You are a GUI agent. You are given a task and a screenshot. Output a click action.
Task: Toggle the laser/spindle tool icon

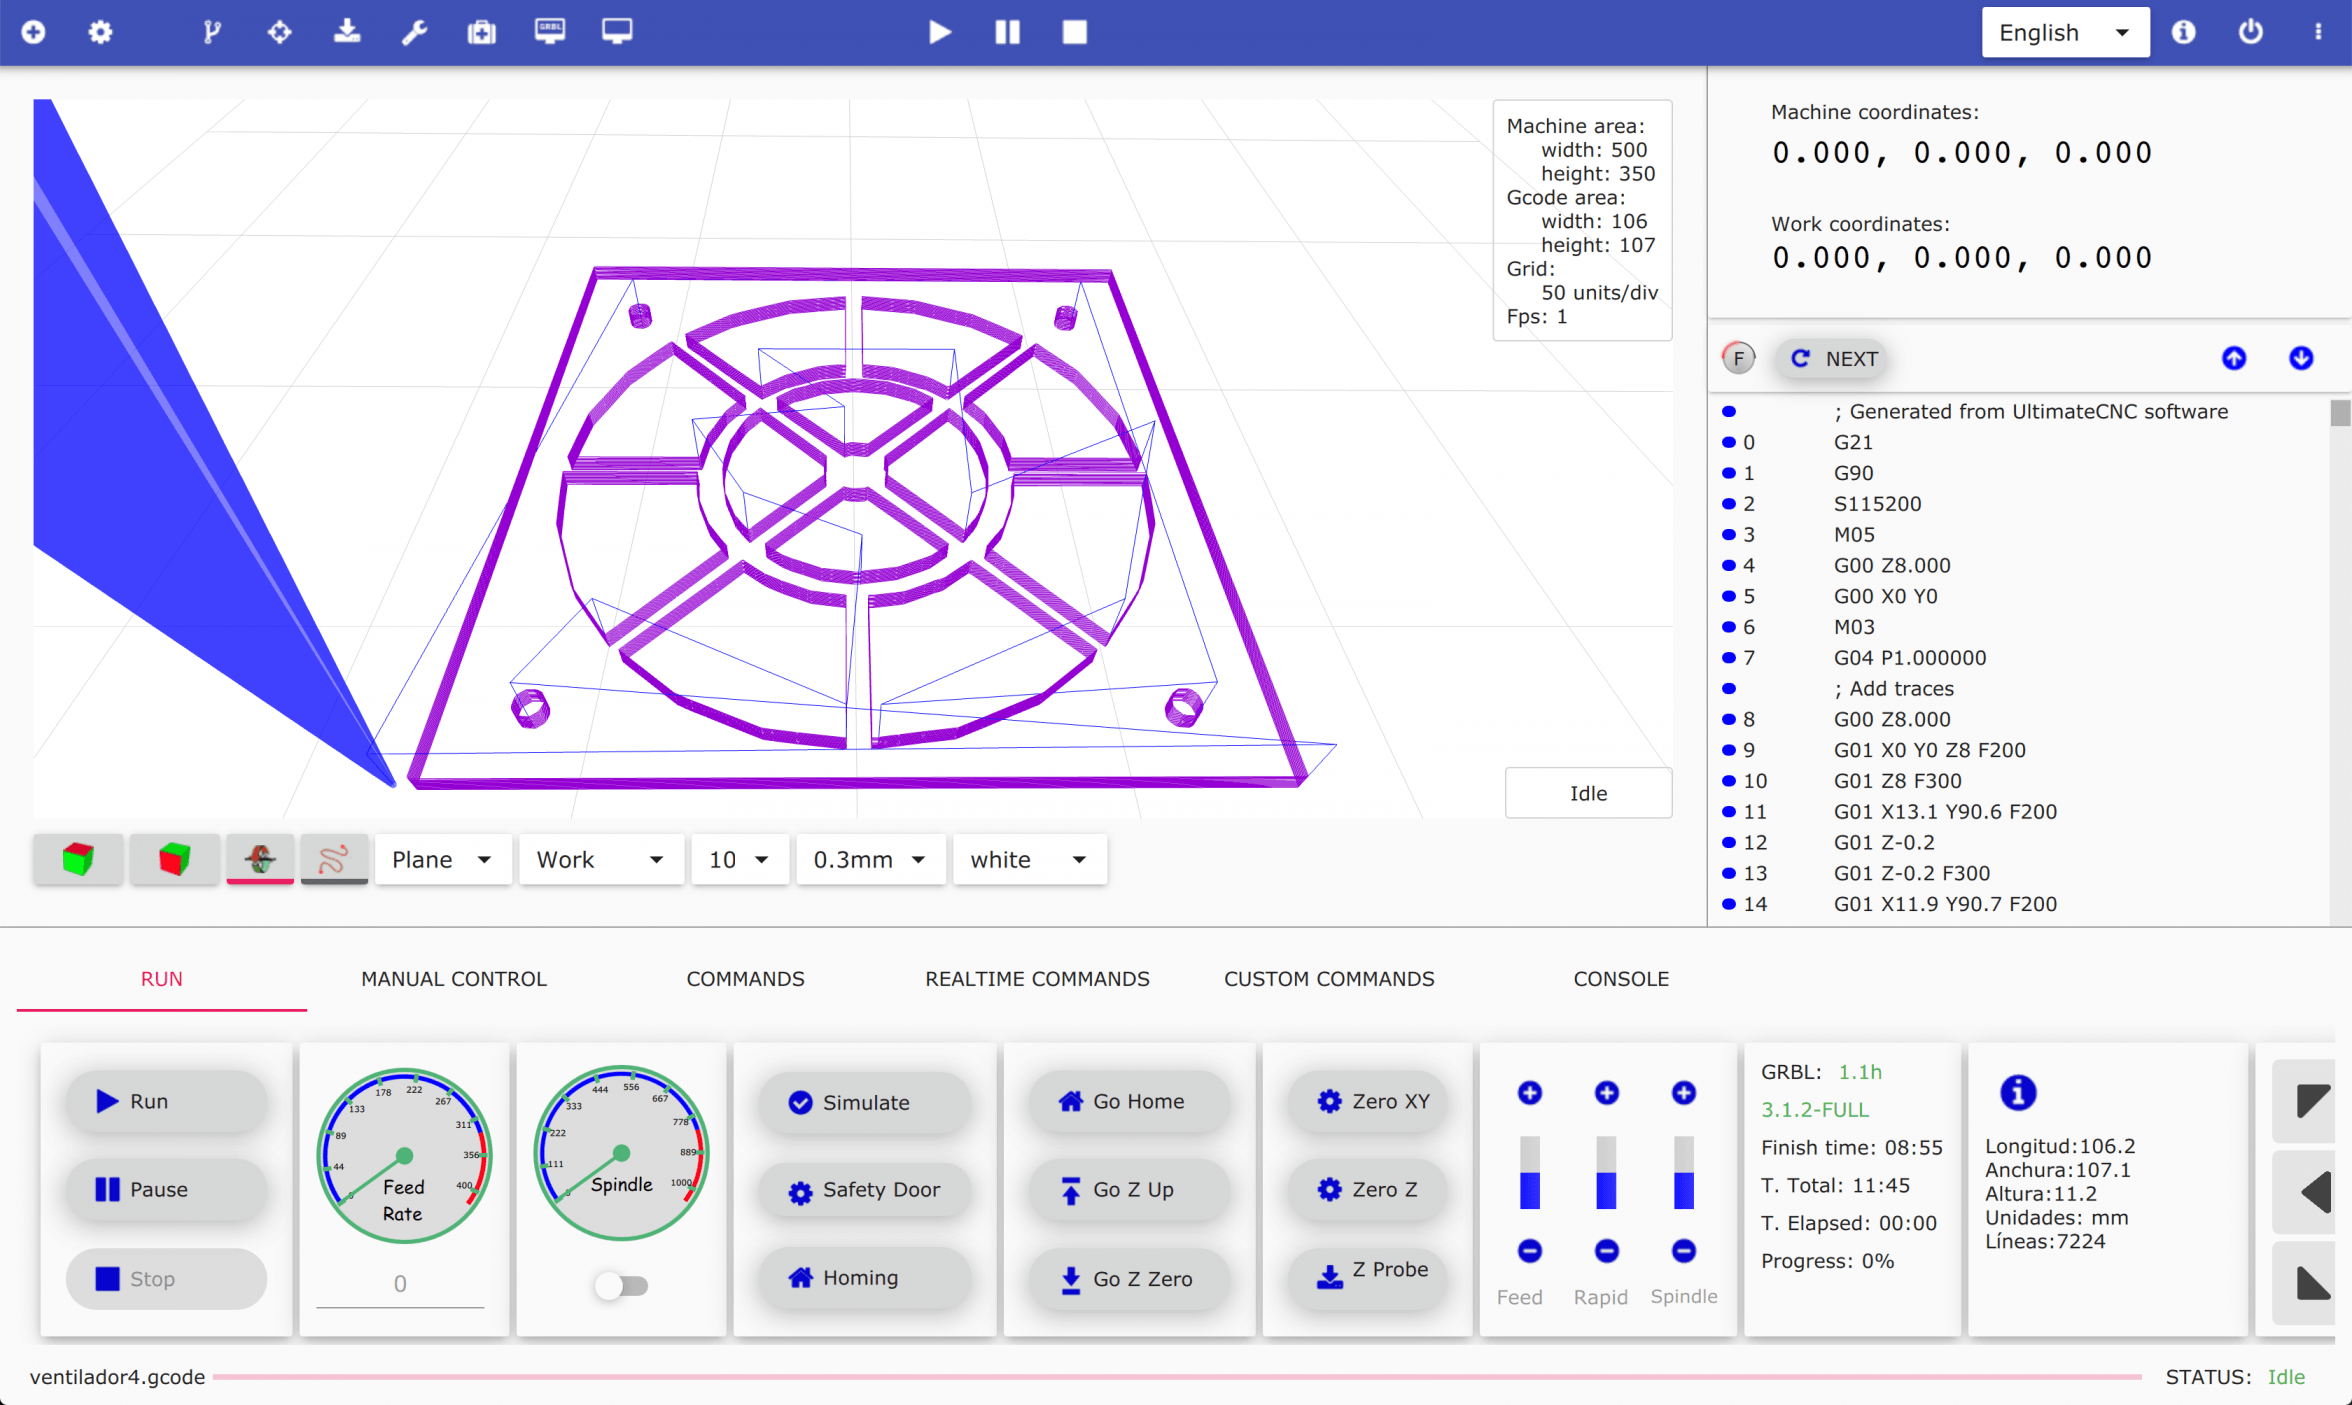[x=259, y=858]
